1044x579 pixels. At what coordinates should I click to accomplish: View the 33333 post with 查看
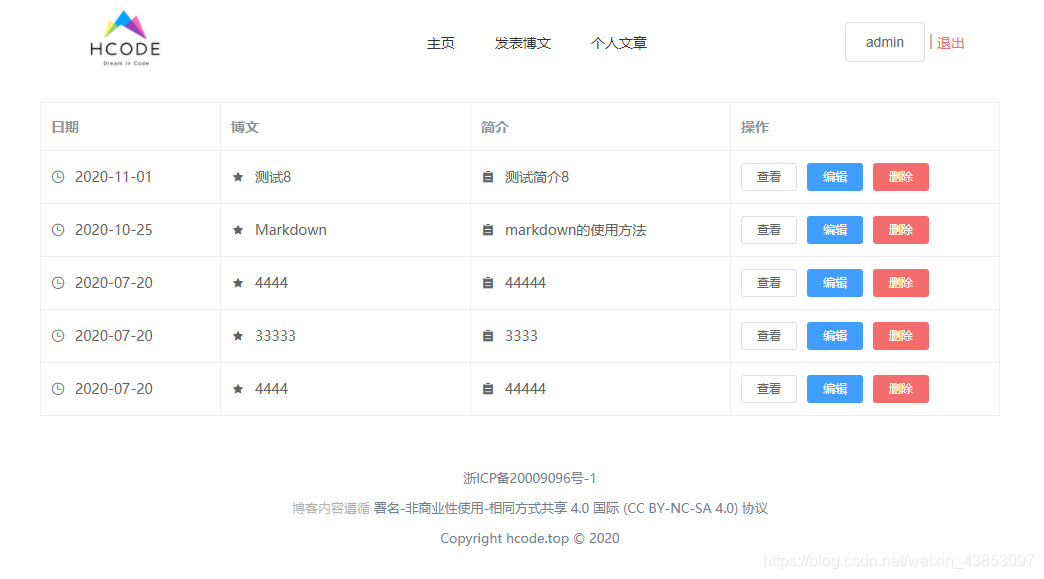click(768, 336)
